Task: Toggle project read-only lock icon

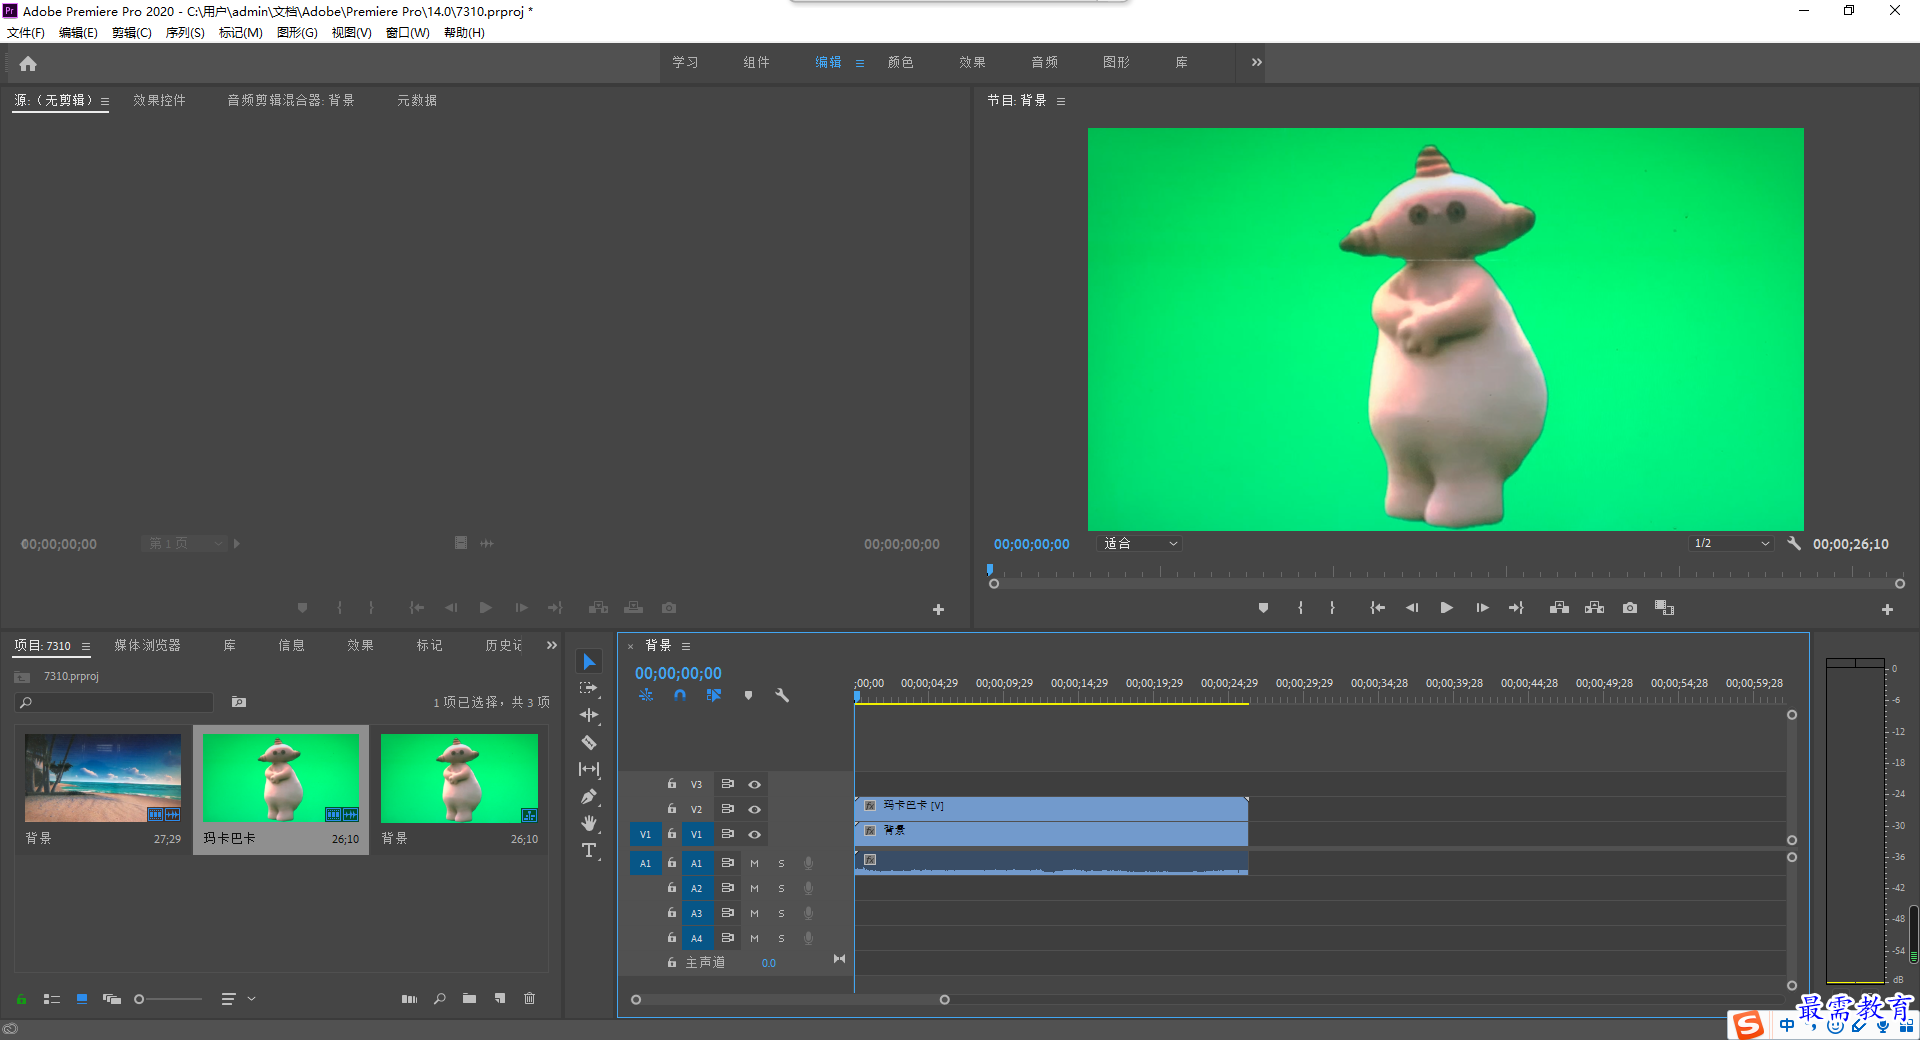Action: pos(21,998)
